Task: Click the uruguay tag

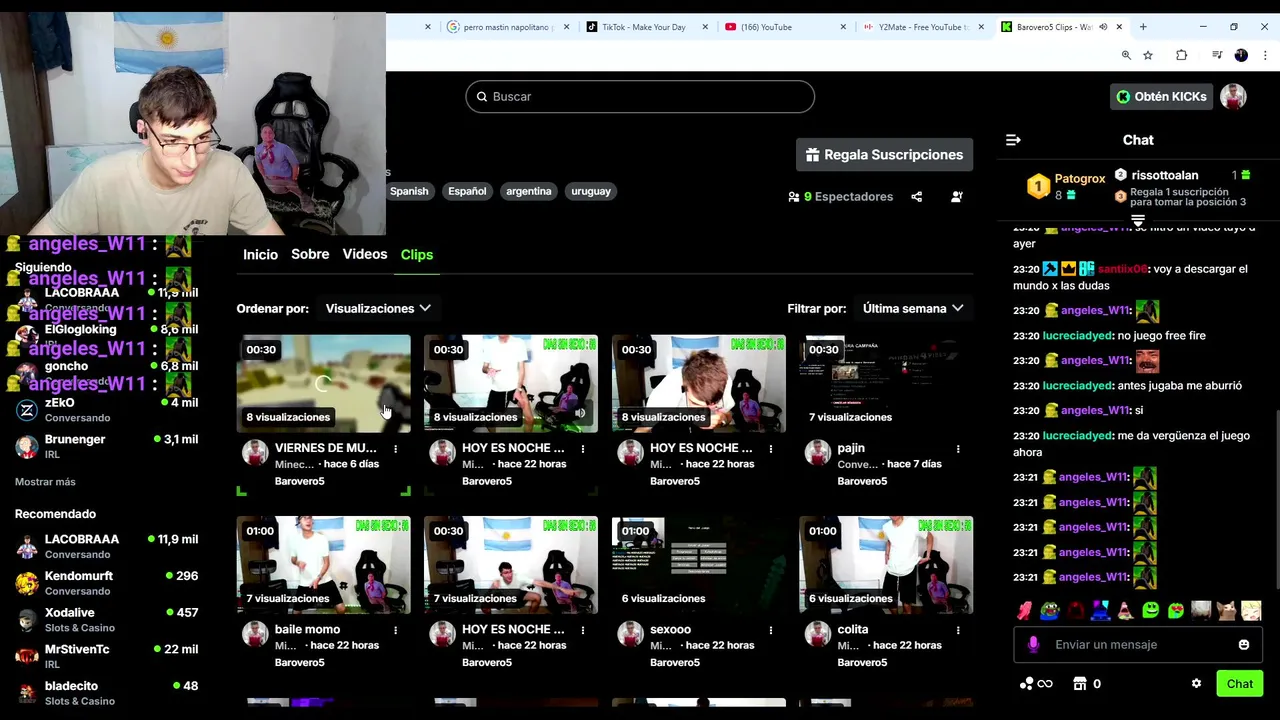Action: (x=591, y=191)
